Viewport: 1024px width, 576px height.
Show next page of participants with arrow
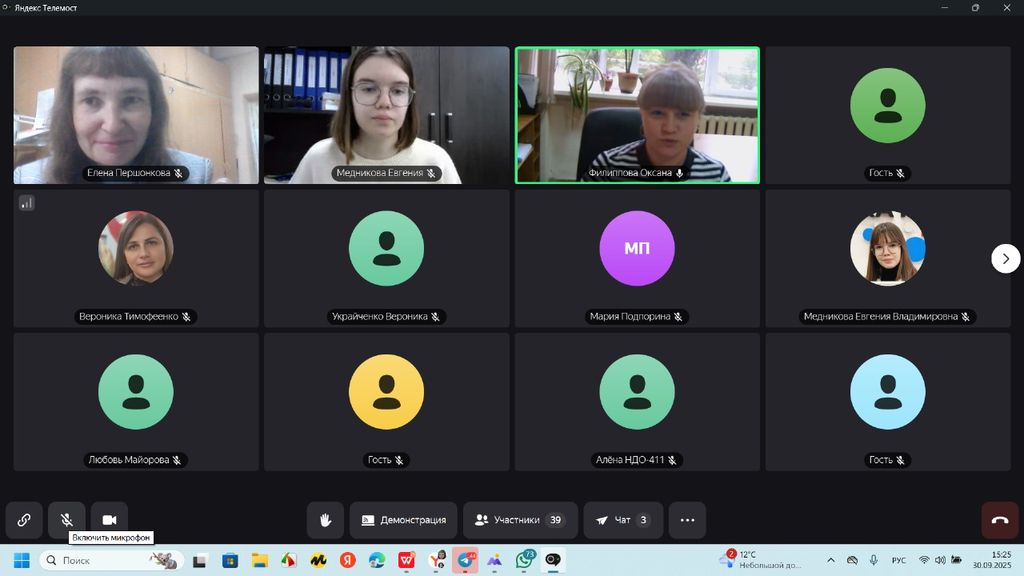click(1005, 259)
